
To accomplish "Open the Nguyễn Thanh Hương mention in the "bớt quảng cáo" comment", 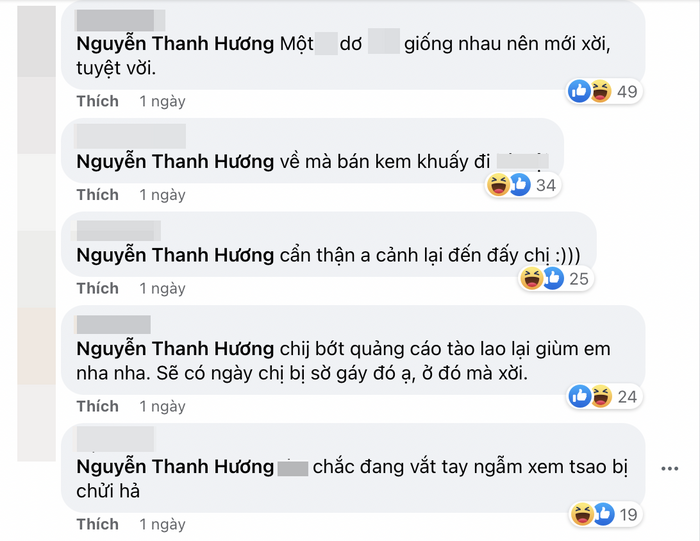I will click(x=174, y=349).
